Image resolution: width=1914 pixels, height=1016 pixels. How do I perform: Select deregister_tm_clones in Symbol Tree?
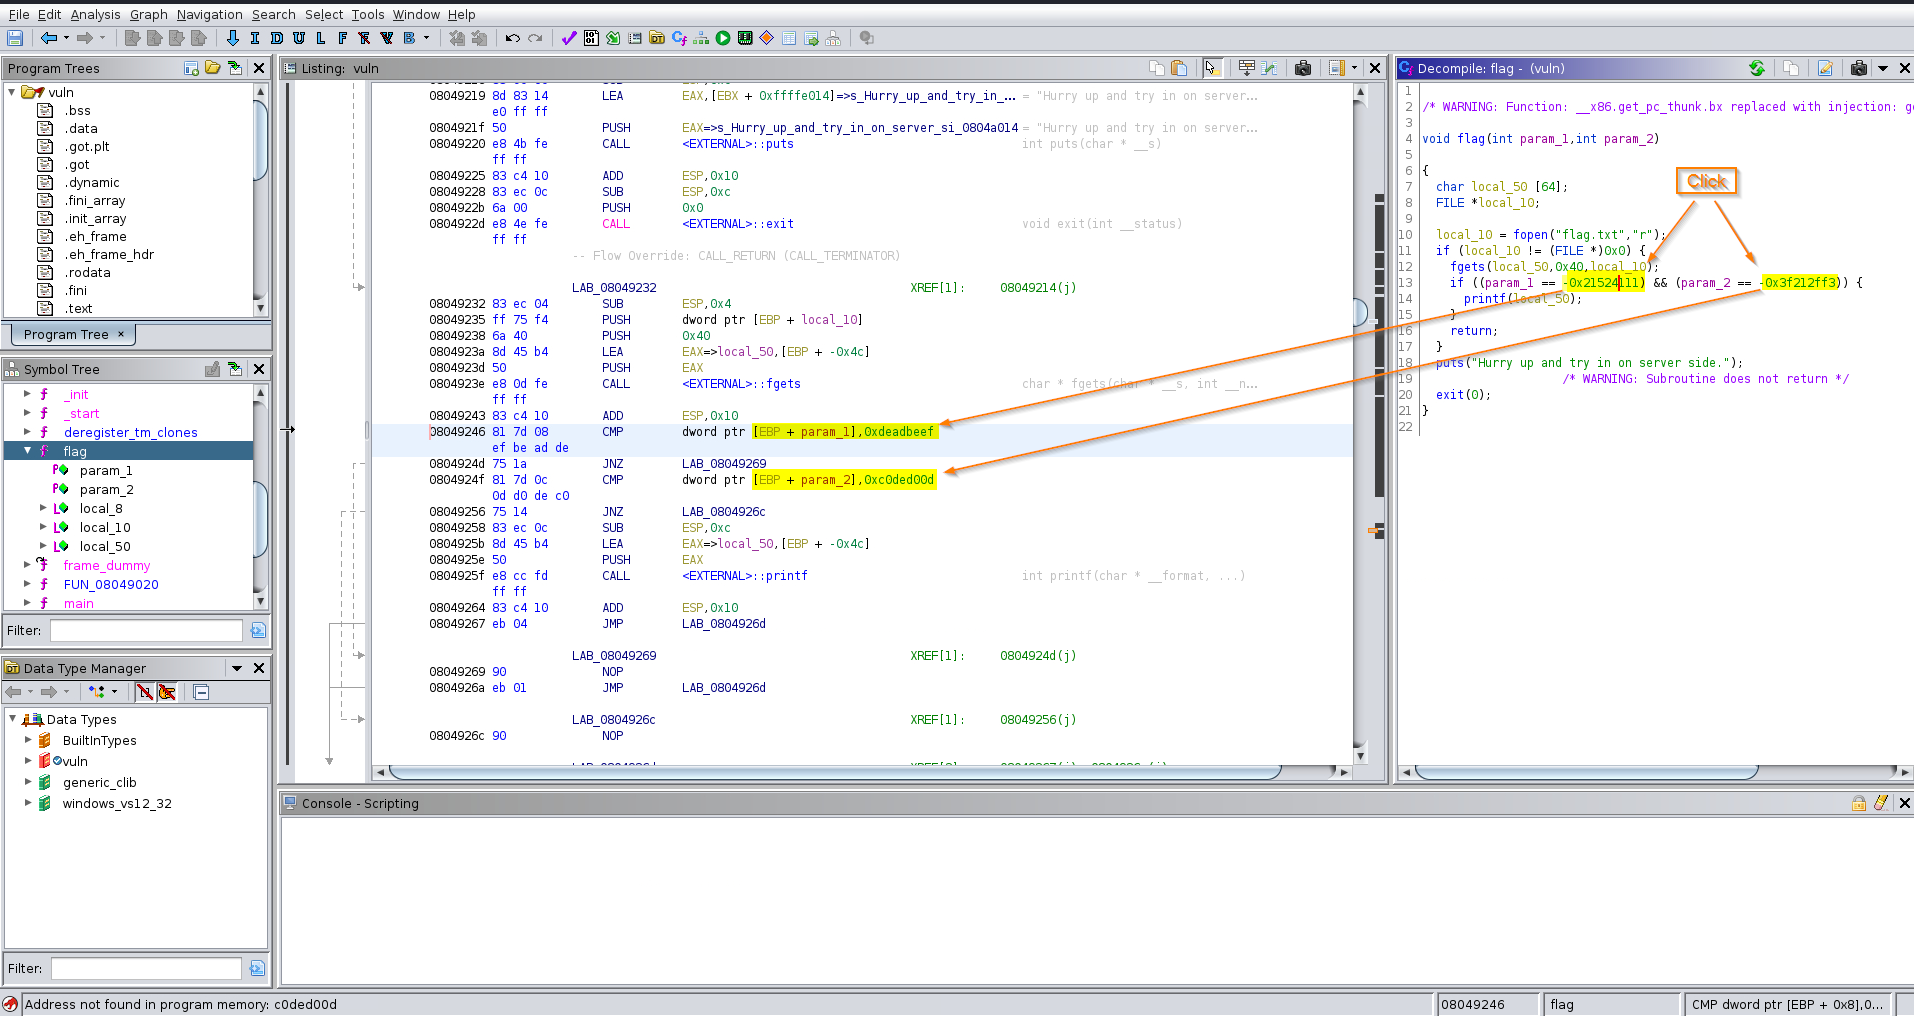pos(130,432)
